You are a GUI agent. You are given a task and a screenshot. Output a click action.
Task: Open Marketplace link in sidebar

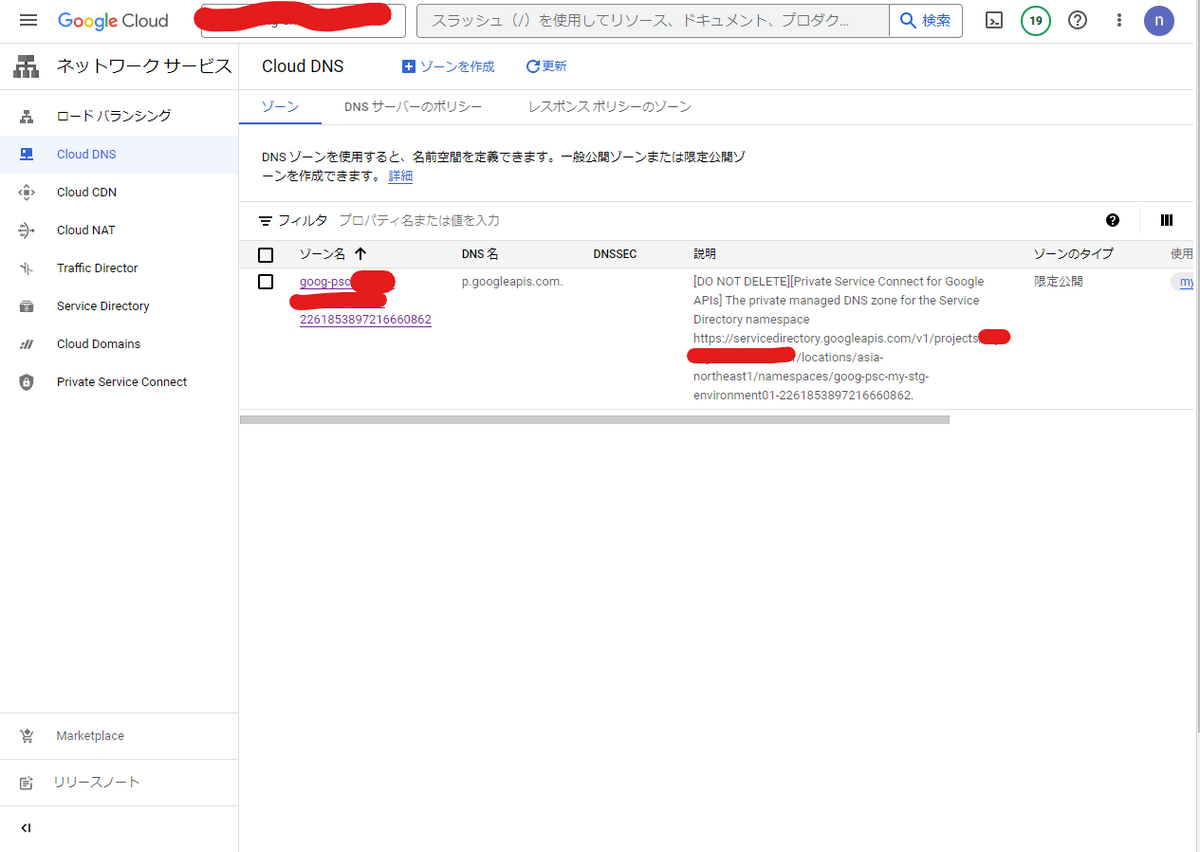(x=90, y=736)
